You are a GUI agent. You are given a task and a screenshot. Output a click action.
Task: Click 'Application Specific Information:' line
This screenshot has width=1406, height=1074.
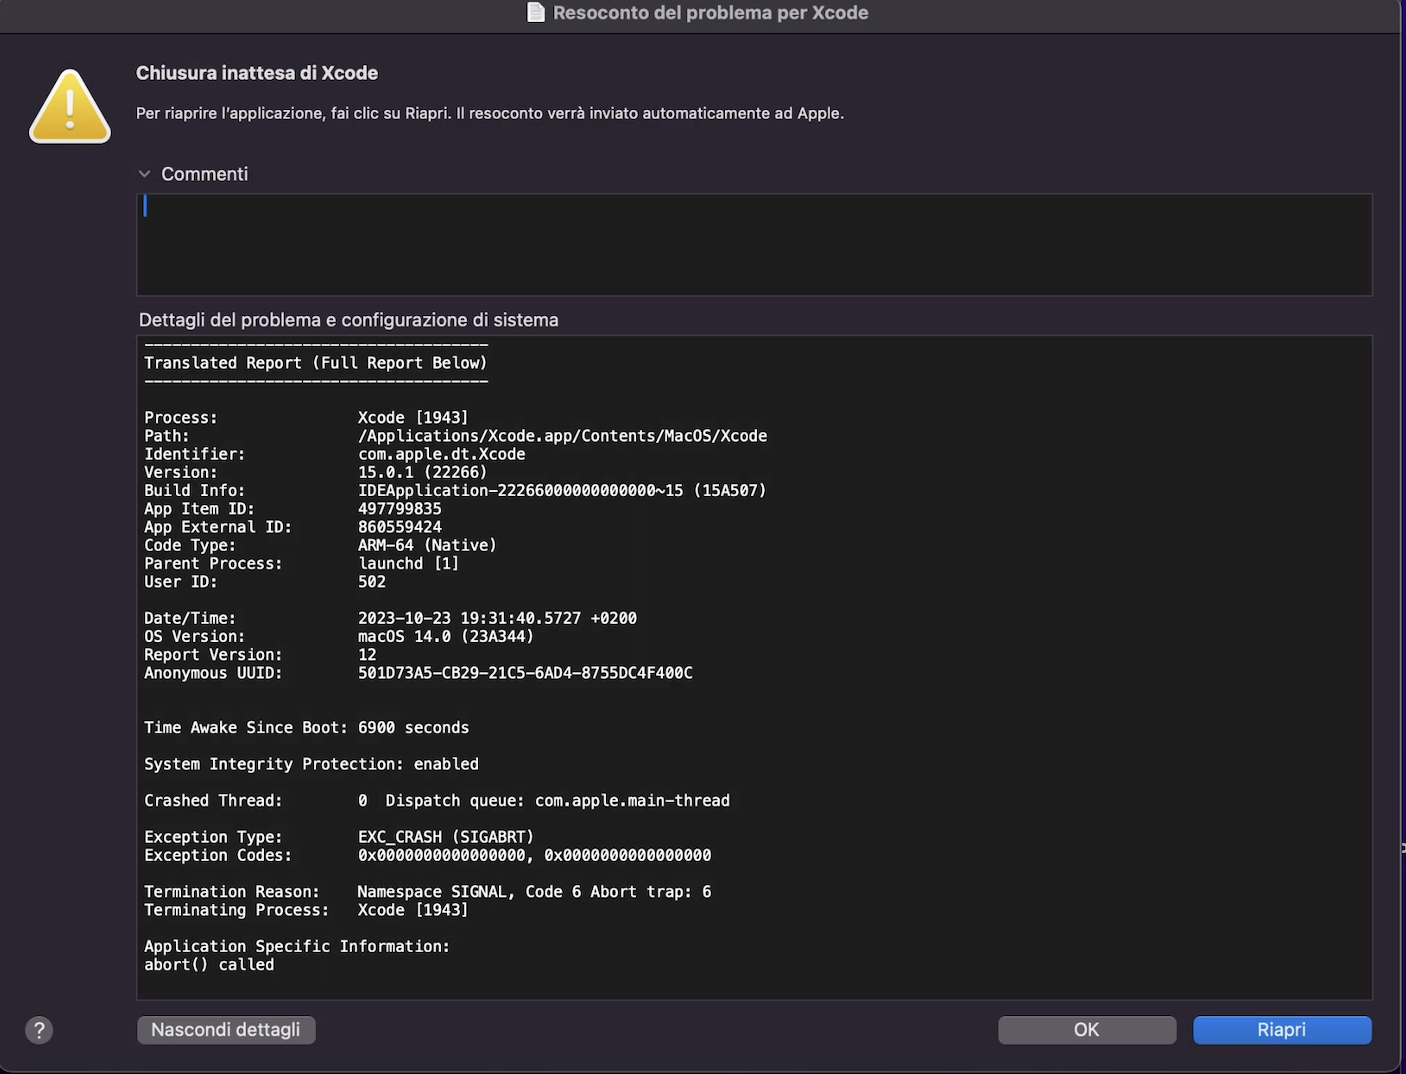pos(297,946)
